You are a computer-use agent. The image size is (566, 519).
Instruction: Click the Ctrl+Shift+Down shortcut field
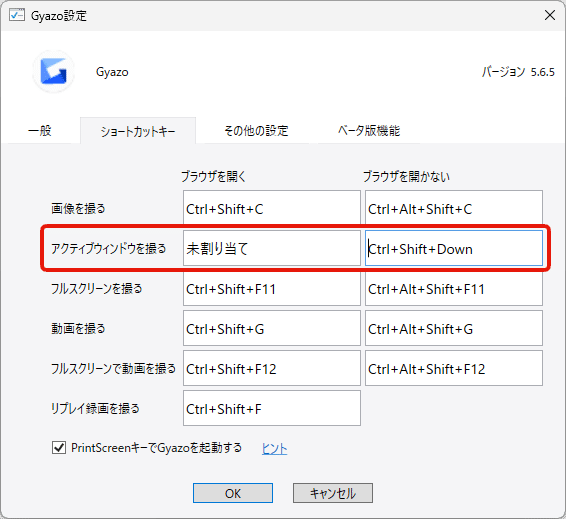click(454, 248)
